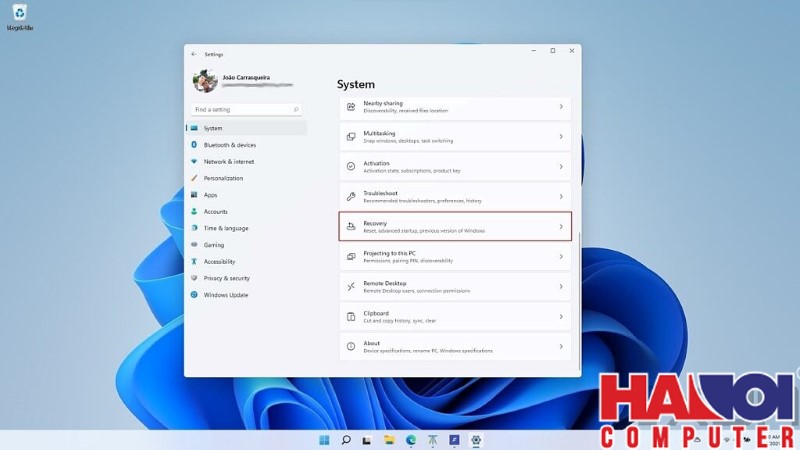Go to the Apps settings section
This screenshot has width=800, height=450.
210,195
